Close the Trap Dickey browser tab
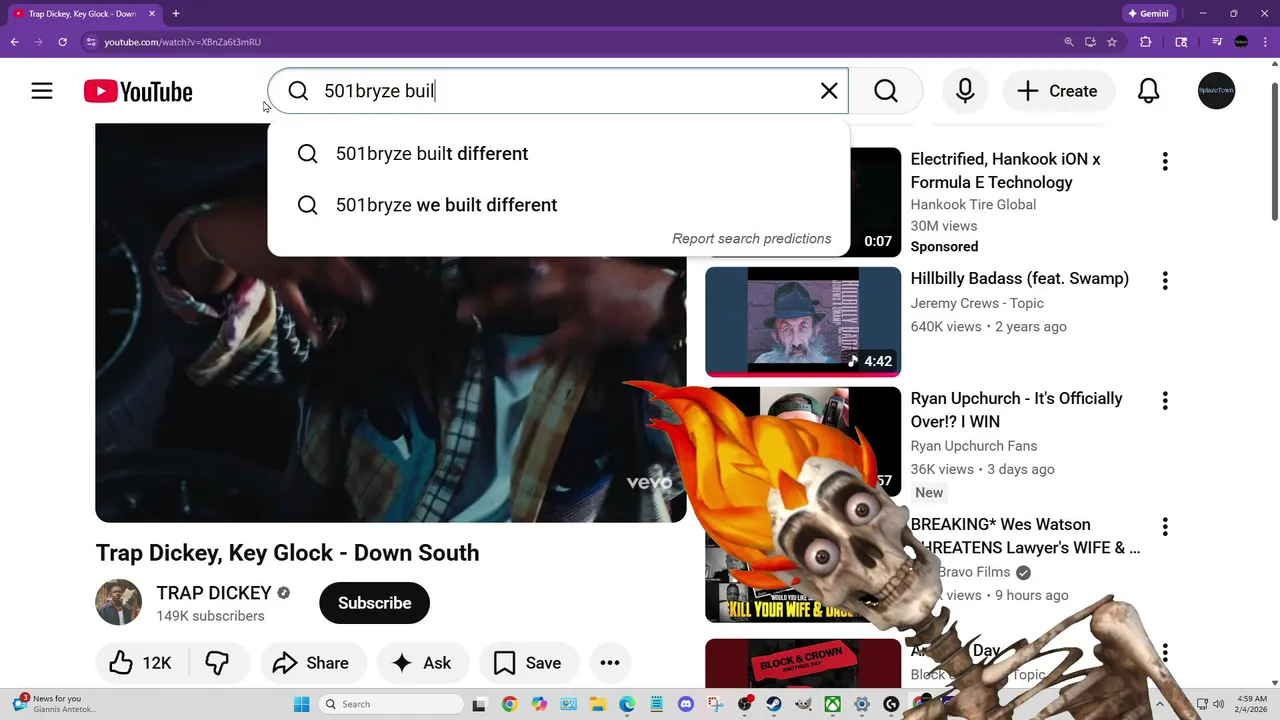Viewport: 1280px width, 720px height. 151,14
